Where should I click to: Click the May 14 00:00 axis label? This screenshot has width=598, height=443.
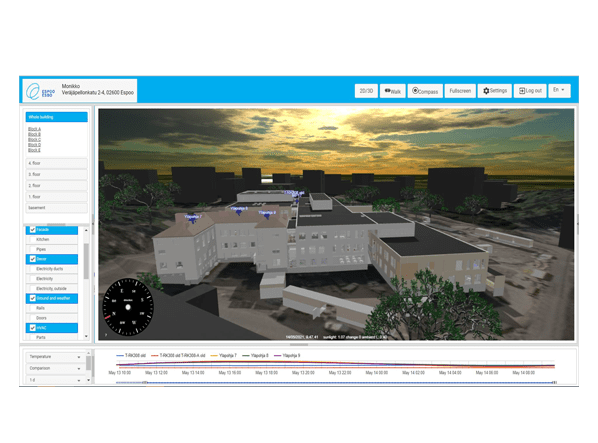click(x=376, y=372)
